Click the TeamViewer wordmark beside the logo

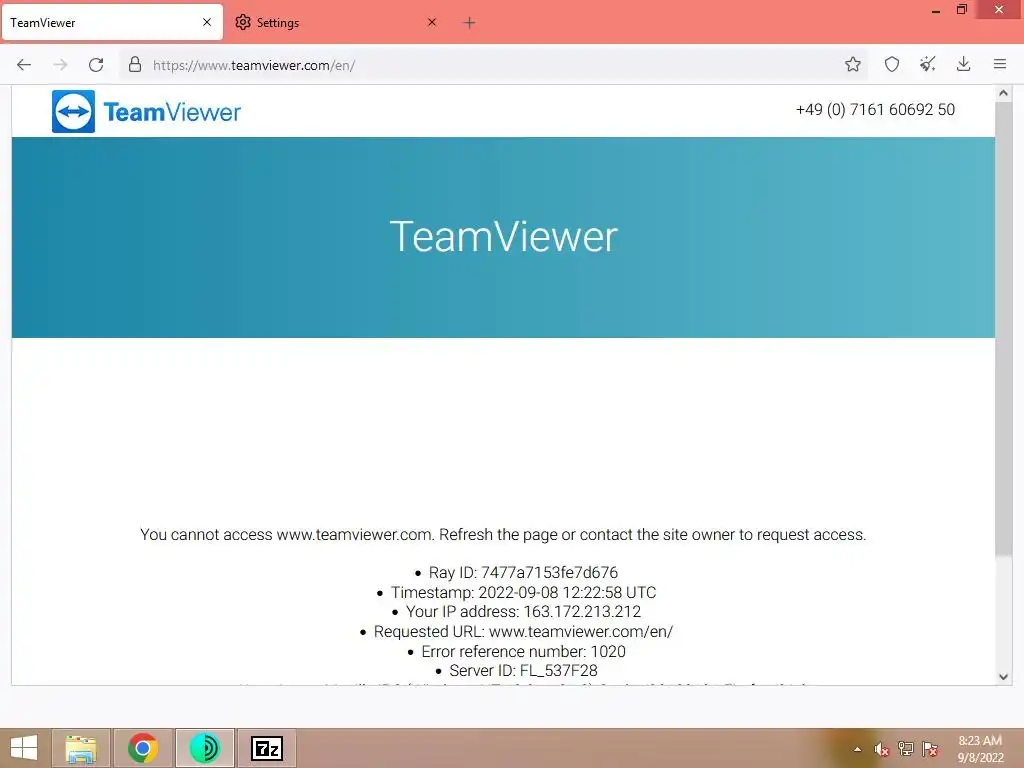[x=172, y=112]
